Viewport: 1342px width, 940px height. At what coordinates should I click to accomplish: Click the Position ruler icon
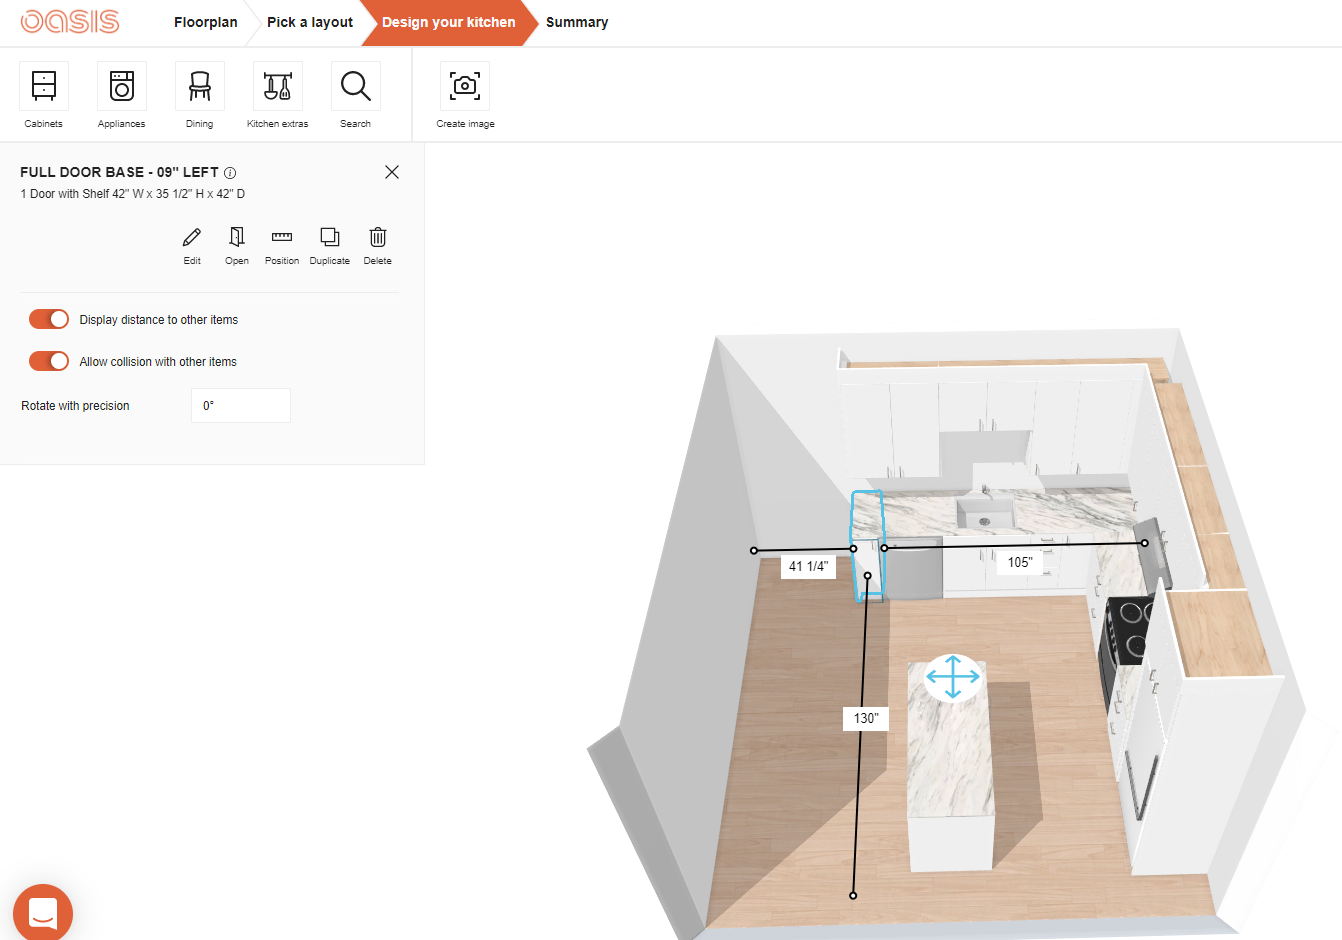coord(282,237)
